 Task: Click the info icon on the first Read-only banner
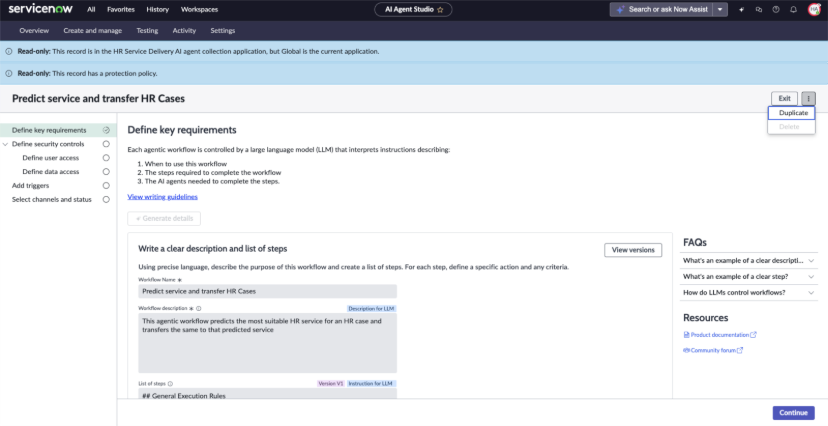tap(8, 52)
